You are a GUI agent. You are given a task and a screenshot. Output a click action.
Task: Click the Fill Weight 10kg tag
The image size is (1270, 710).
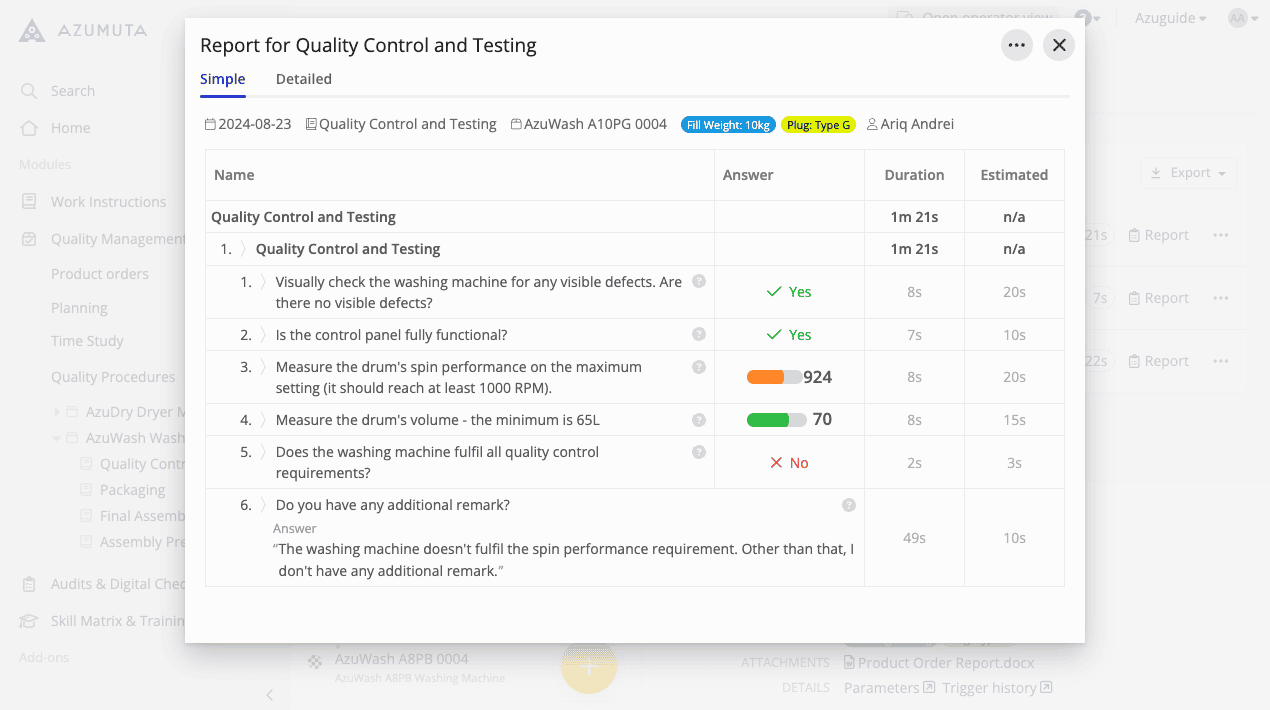[728, 125]
